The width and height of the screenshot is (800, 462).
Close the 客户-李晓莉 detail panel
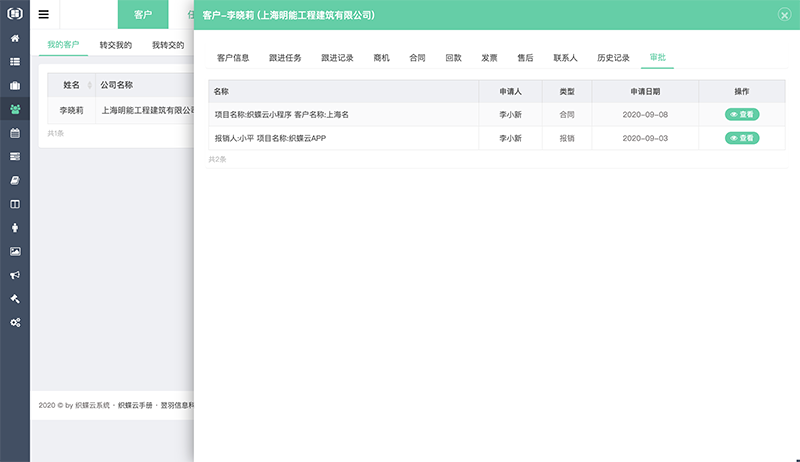click(x=784, y=15)
